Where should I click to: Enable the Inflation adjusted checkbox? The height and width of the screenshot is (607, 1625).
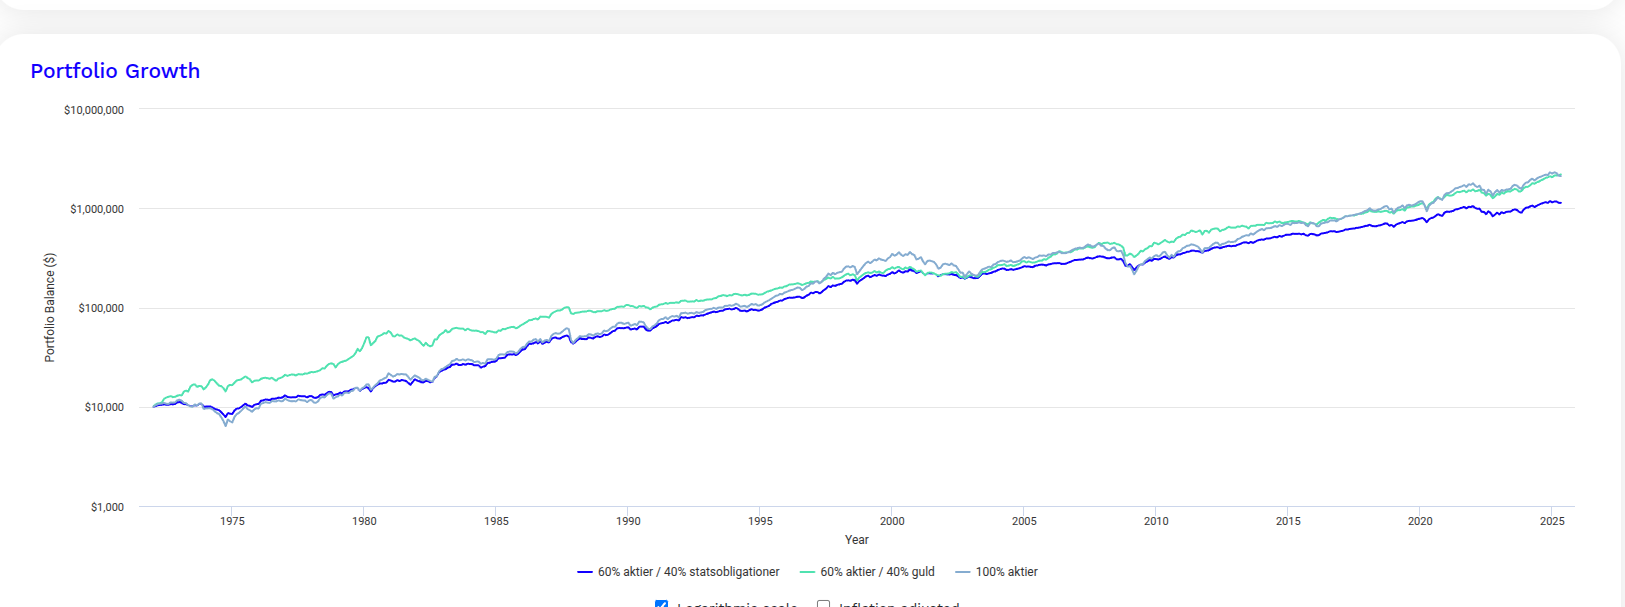click(x=823, y=604)
